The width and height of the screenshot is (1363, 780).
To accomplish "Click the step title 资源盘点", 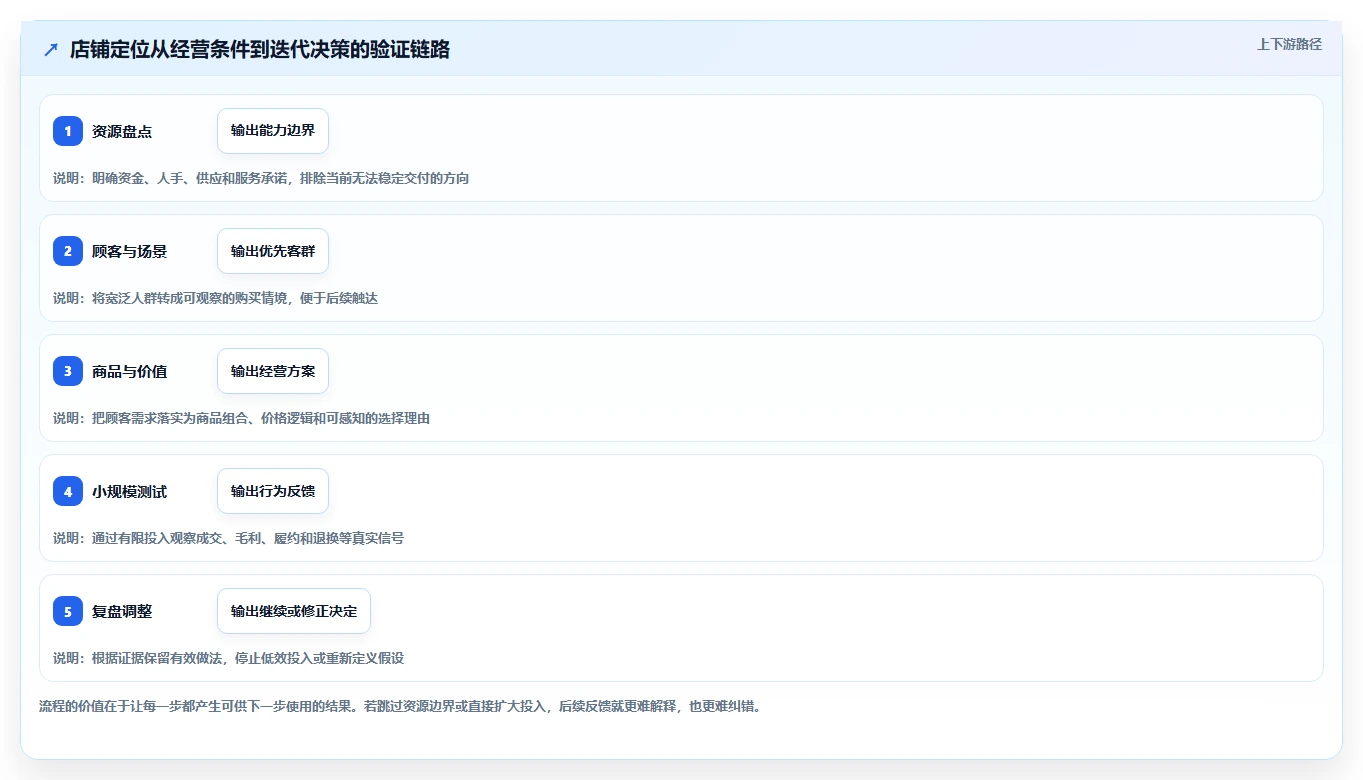I will tap(122, 131).
